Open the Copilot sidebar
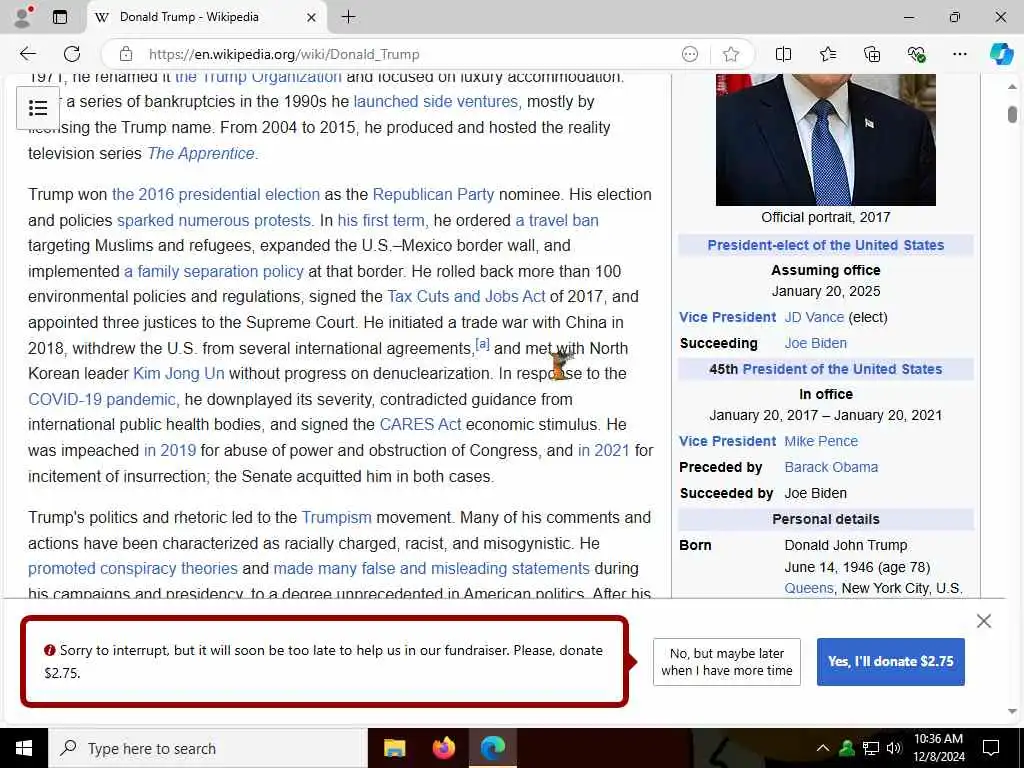This screenshot has height=768, width=1024. [x=1000, y=54]
